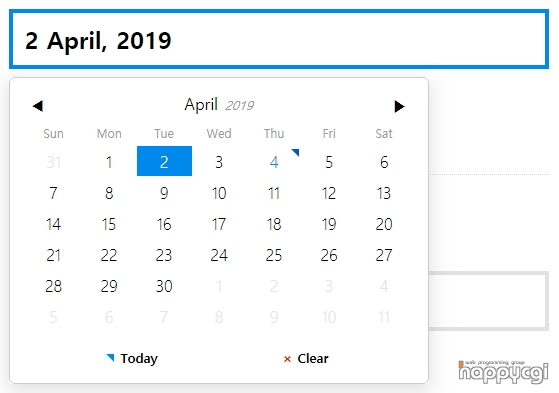This screenshot has height=393, width=559.
Task: Choose April 24 under Wed
Action: [x=219, y=255]
